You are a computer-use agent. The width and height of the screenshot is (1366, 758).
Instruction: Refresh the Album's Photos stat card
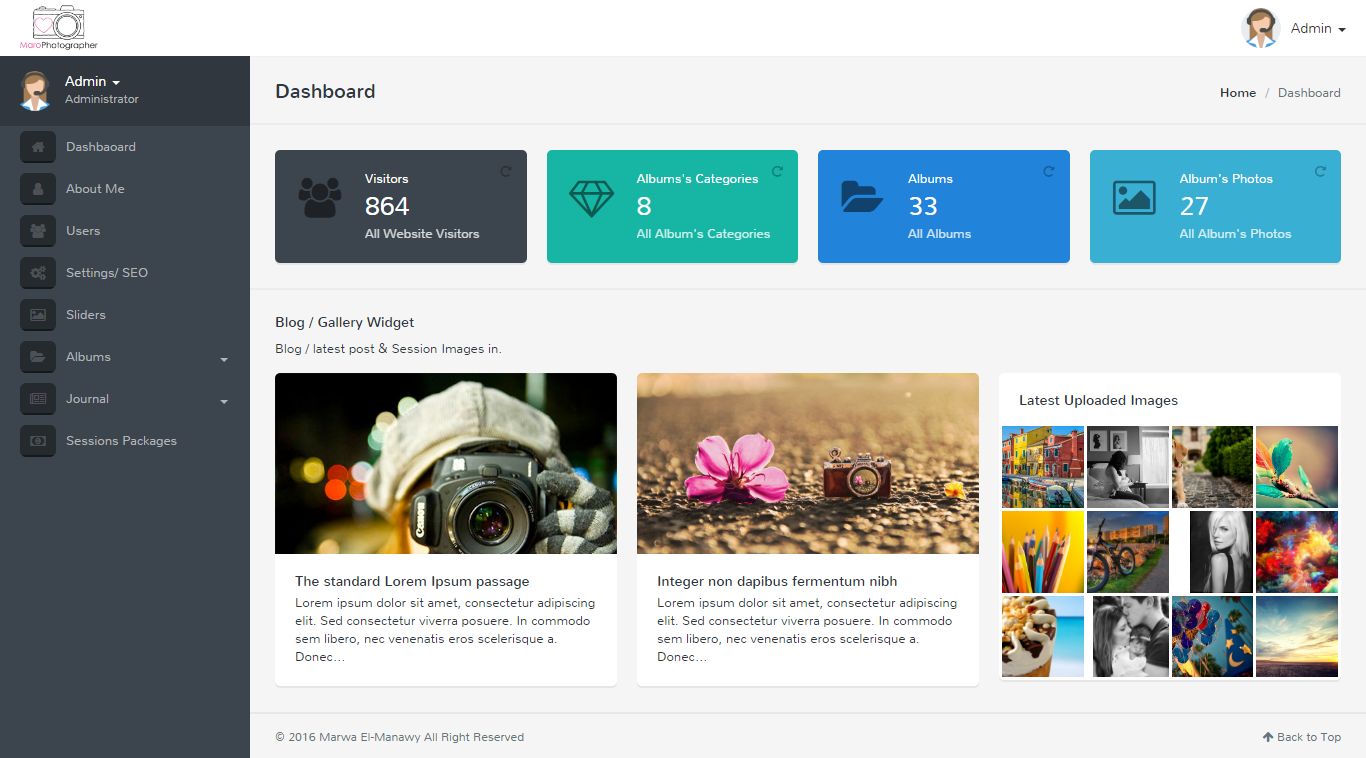pos(1320,172)
